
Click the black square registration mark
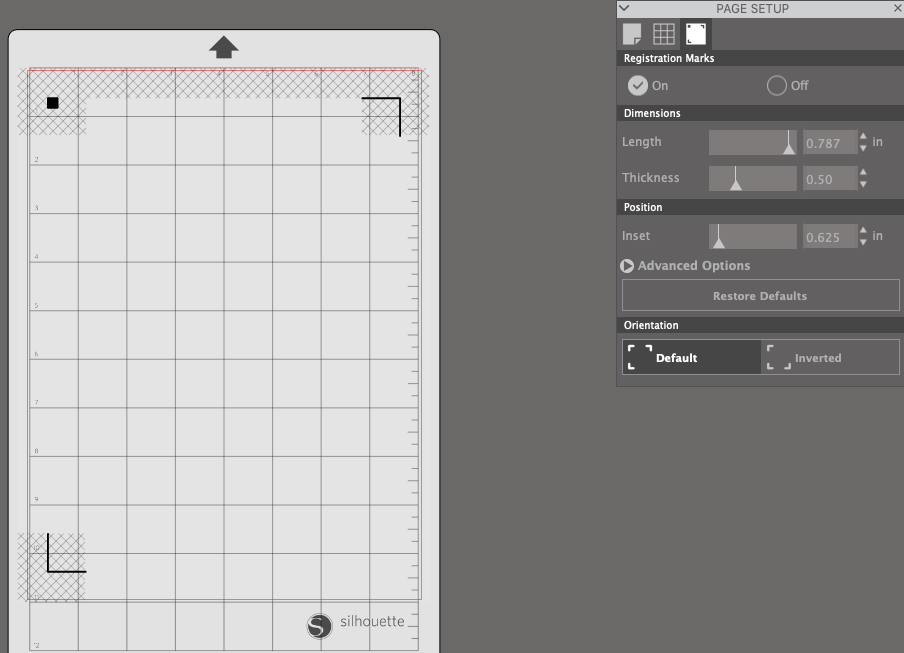pyautogui.click(x=52, y=103)
